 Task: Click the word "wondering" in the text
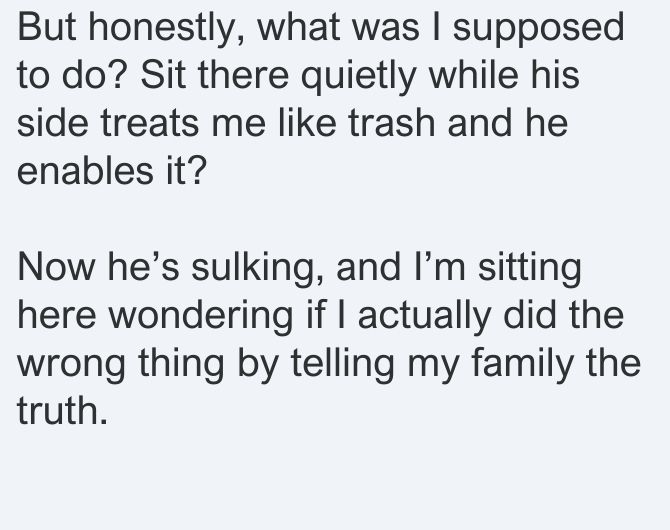point(200,316)
